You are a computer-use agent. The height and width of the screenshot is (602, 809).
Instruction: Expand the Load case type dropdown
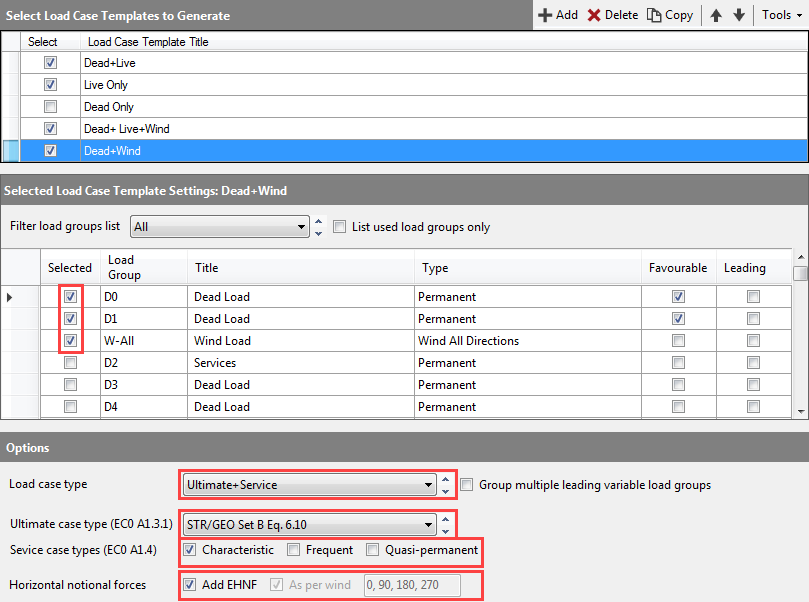[308, 485]
